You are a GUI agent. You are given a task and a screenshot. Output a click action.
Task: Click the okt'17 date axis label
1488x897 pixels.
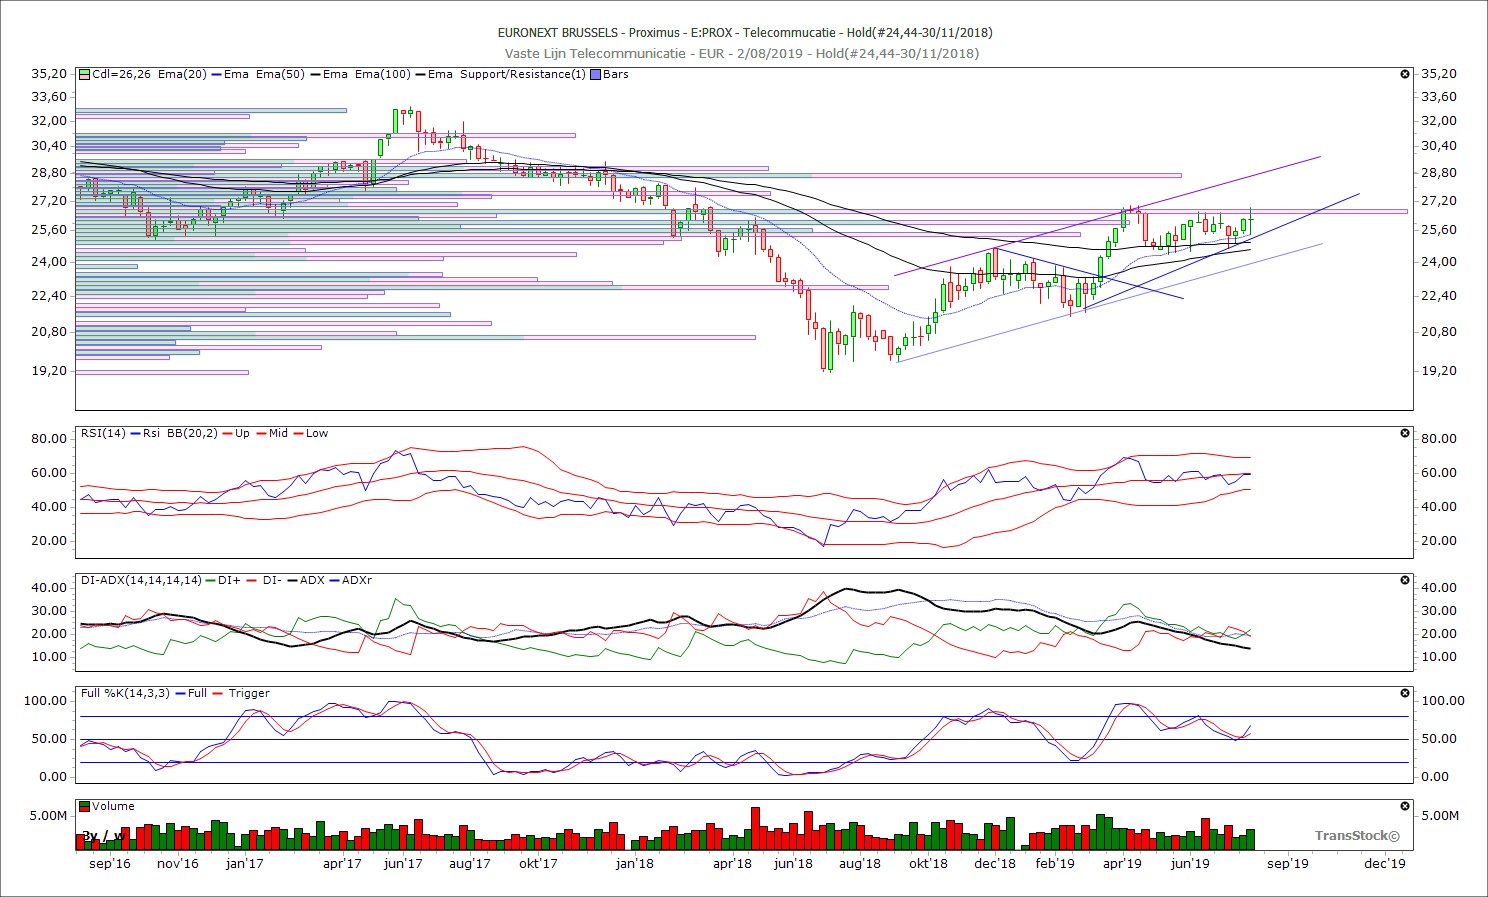(538, 863)
